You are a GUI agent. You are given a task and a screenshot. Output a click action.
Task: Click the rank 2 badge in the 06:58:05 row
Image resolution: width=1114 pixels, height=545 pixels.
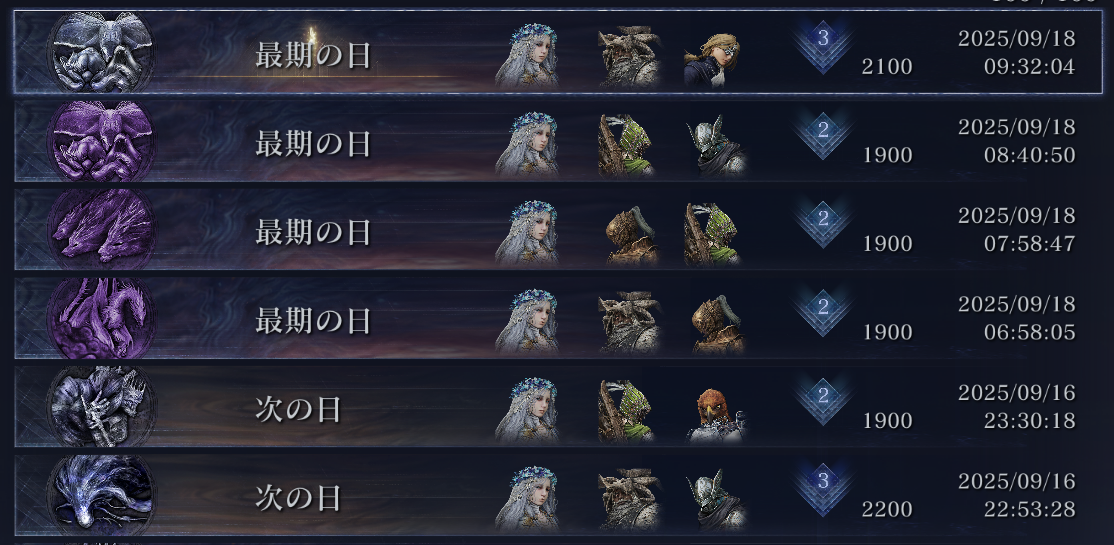[x=823, y=313]
